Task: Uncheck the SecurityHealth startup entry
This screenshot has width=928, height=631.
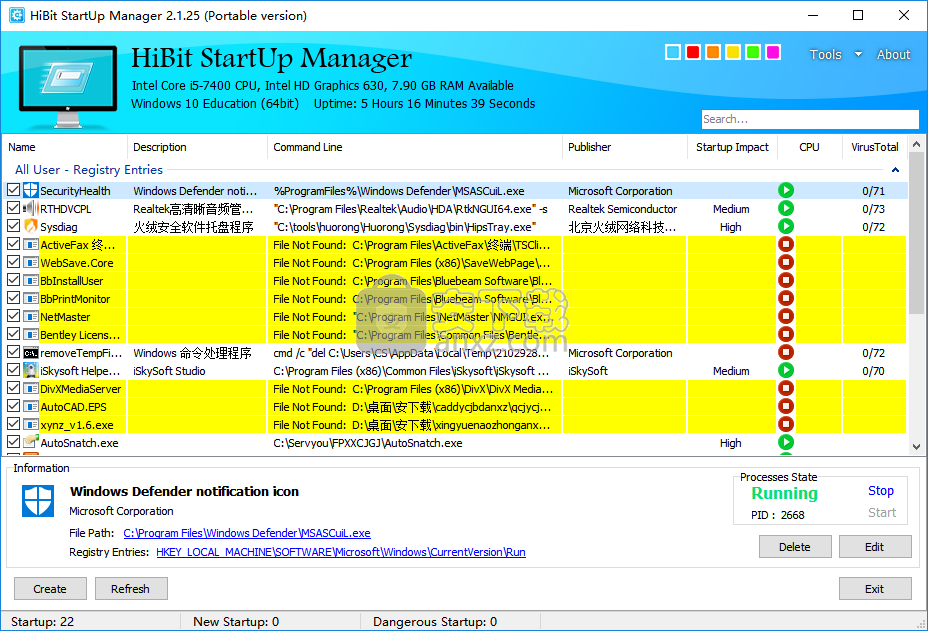Action: (x=14, y=190)
